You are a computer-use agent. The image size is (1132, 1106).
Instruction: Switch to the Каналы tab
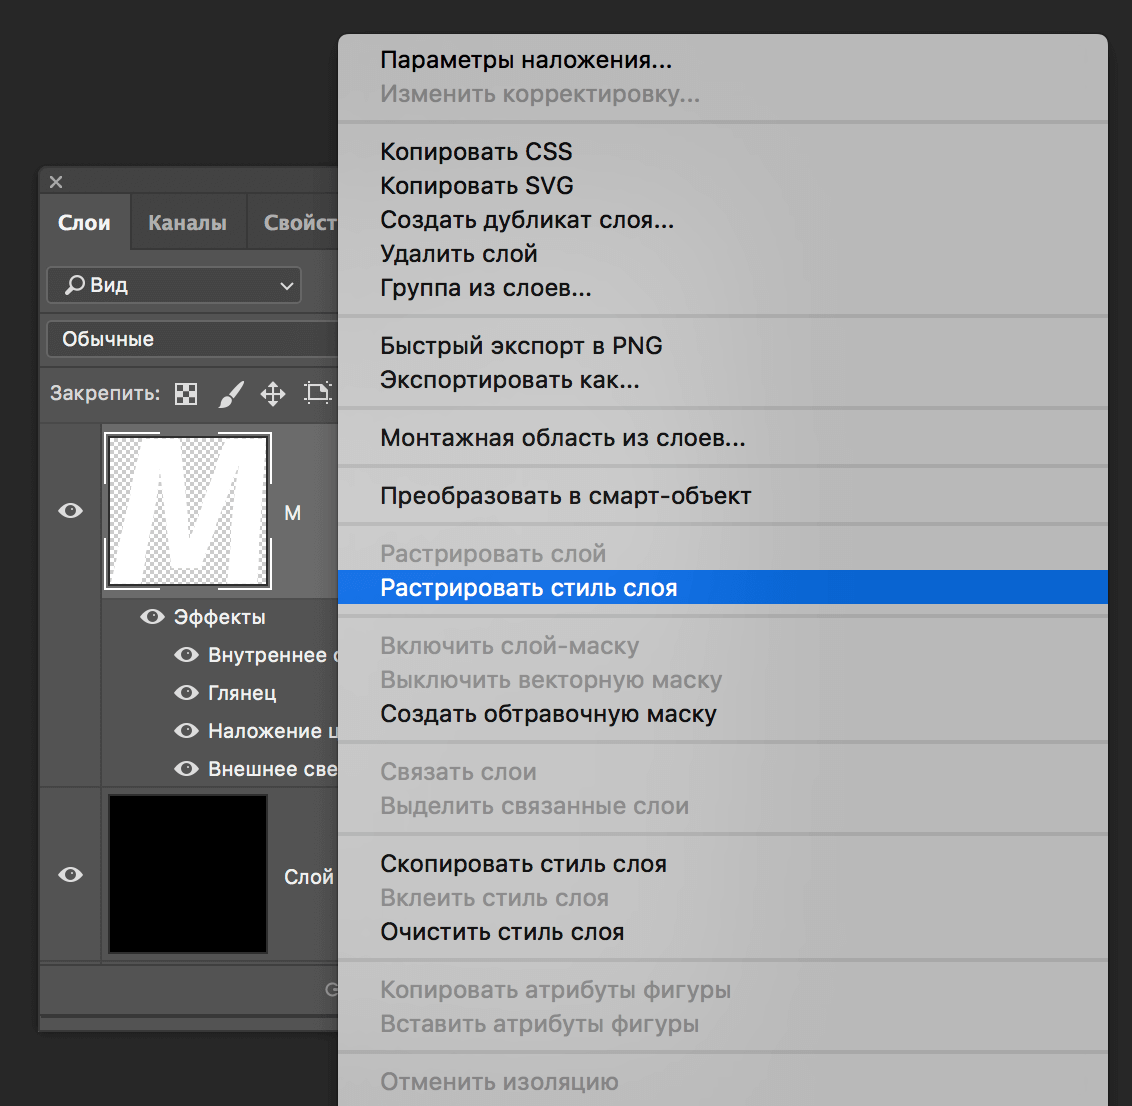(x=187, y=223)
